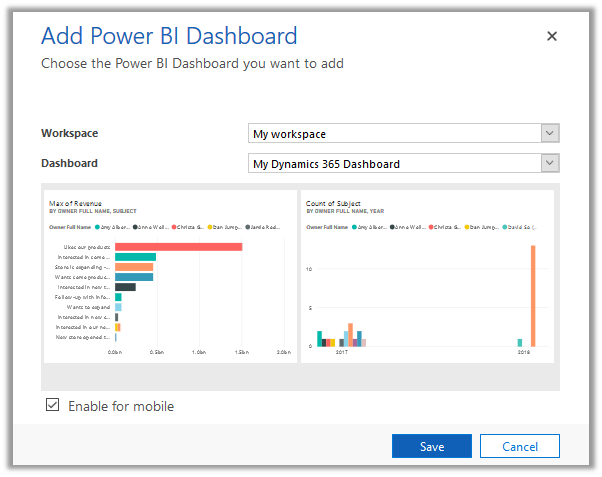Save the dashboard selection
This screenshot has width=602, height=477.
point(431,446)
